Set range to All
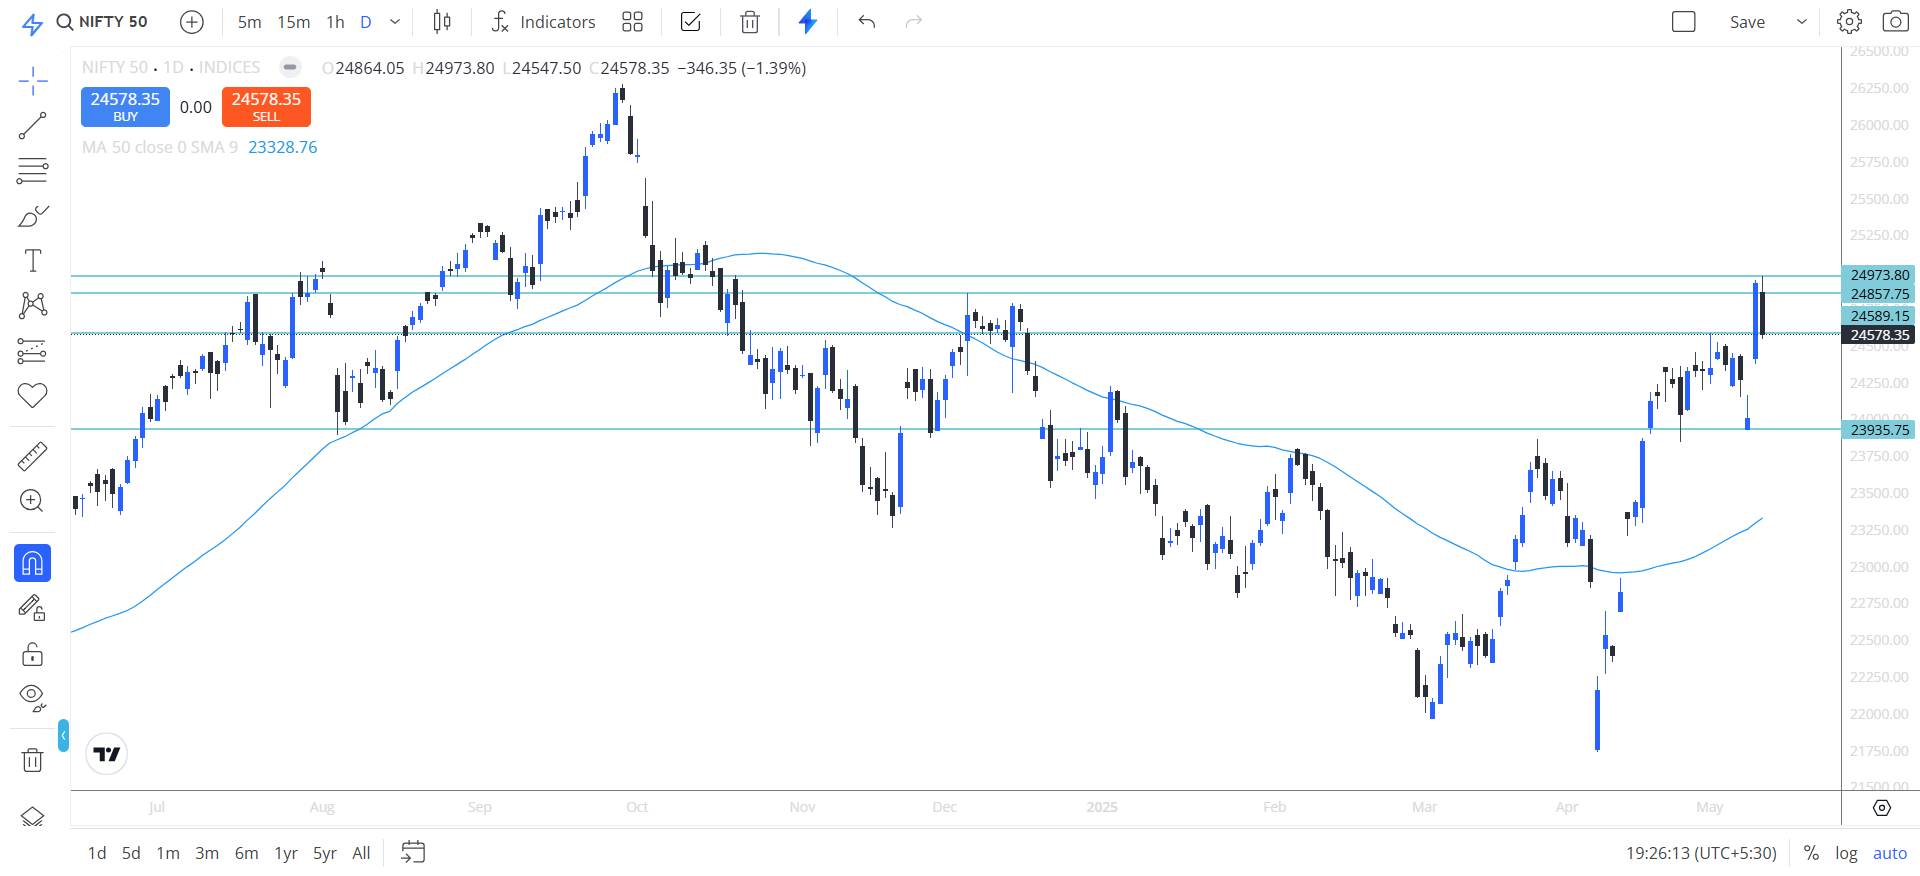 tap(361, 853)
